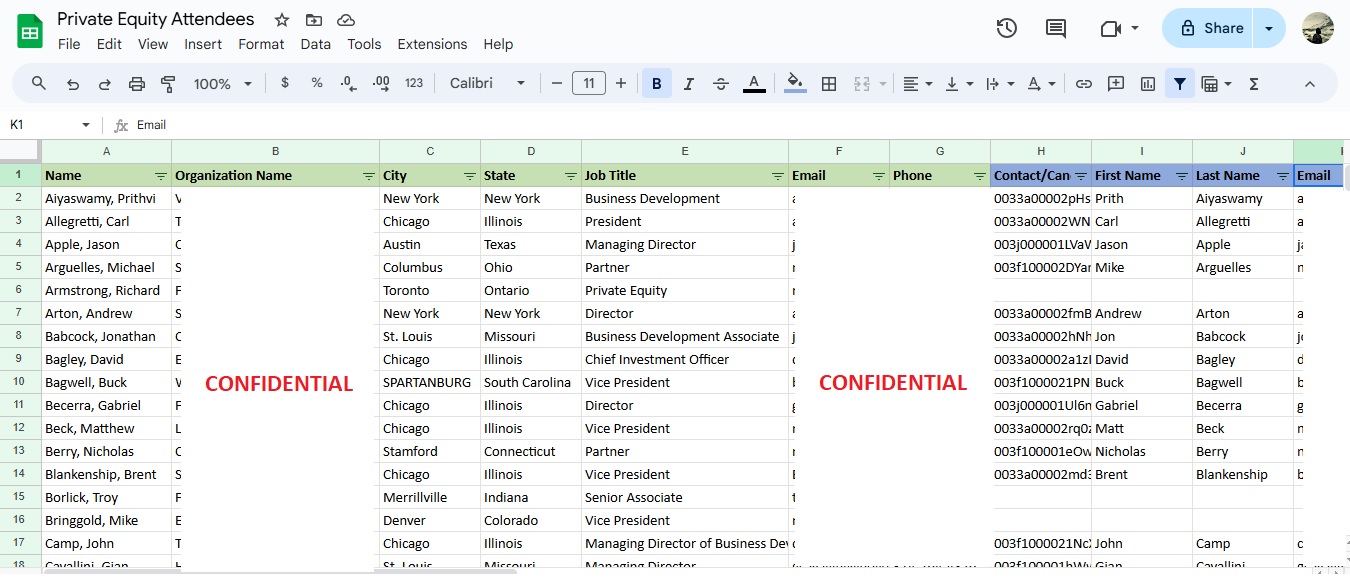Open zoom level 100% dropdown
The image size is (1350, 580).
[x=222, y=84]
